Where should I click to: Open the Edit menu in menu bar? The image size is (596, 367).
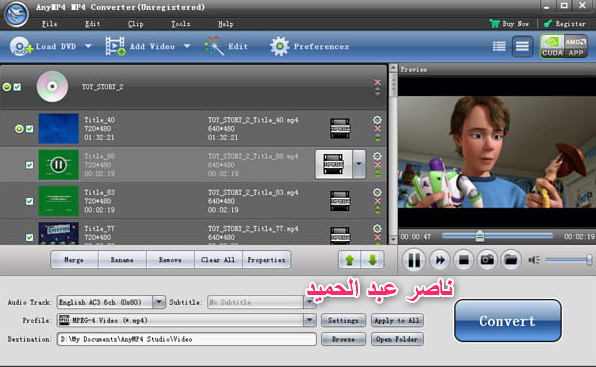(93, 24)
